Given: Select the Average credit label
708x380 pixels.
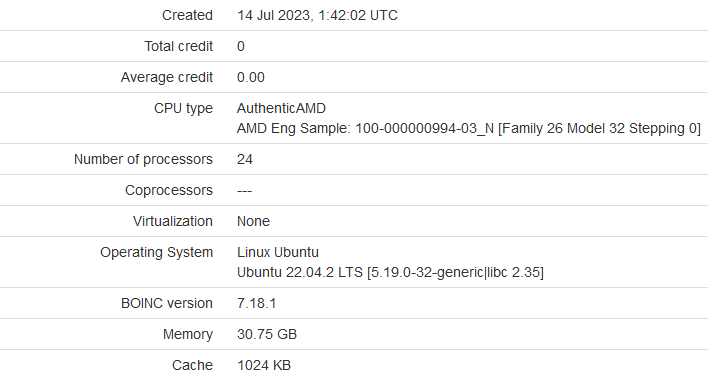Looking at the screenshot, I should (x=167, y=78).
